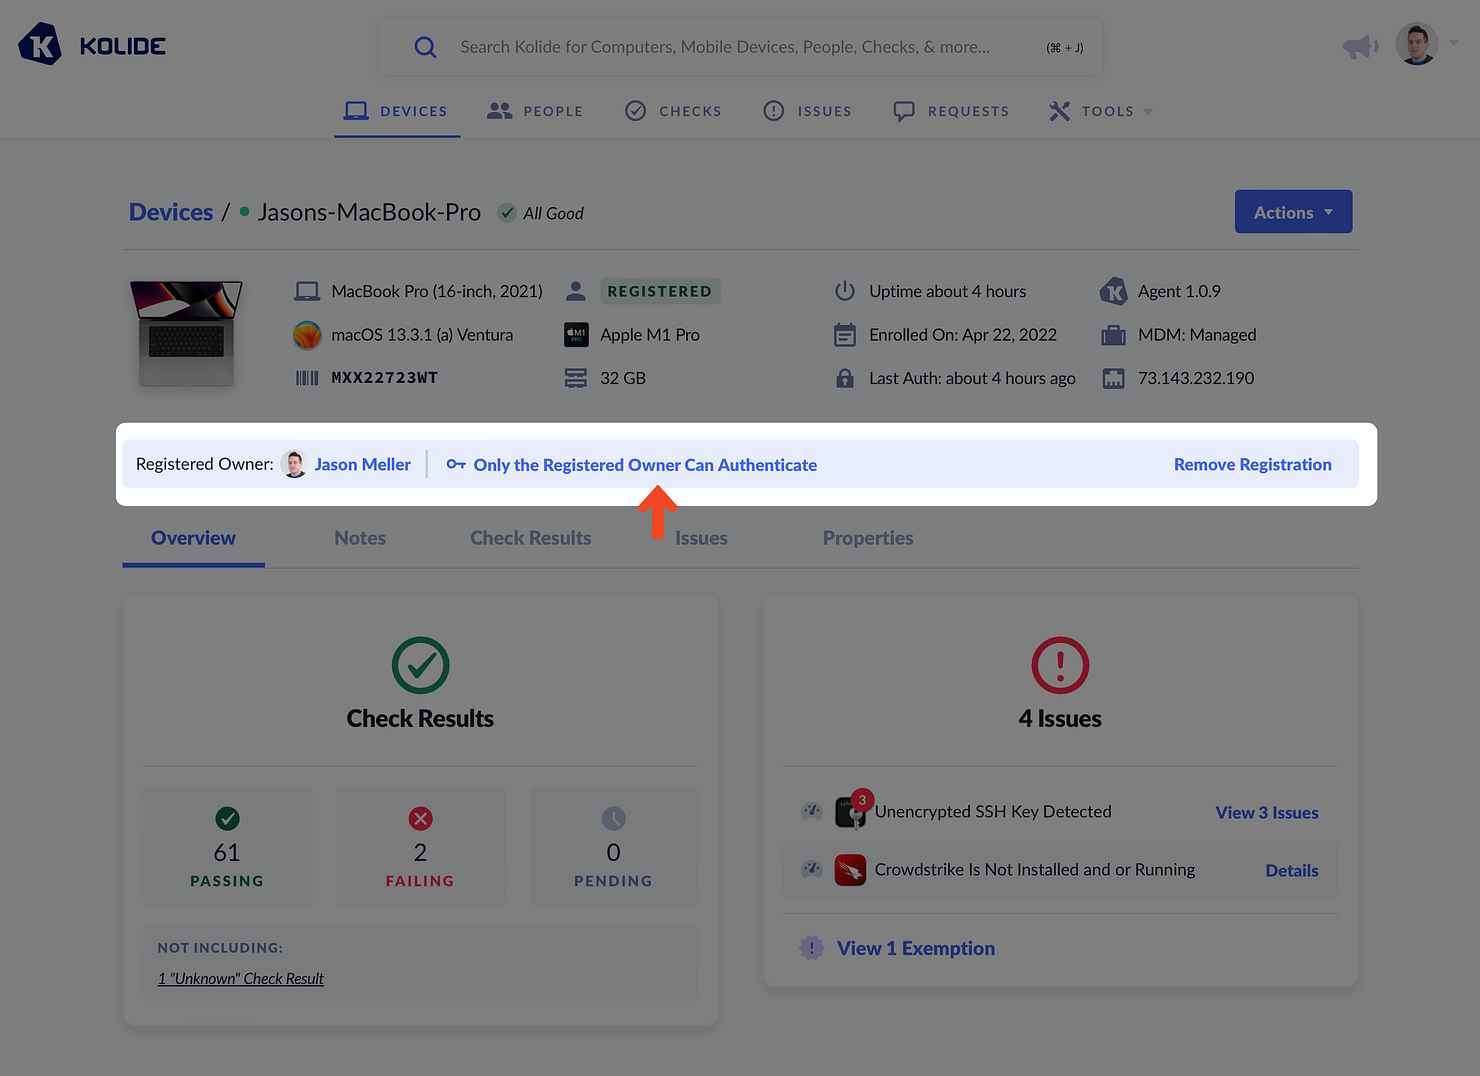Open the Kolide logo home icon
Image resolution: width=1480 pixels, height=1076 pixels.
[x=39, y=44]
